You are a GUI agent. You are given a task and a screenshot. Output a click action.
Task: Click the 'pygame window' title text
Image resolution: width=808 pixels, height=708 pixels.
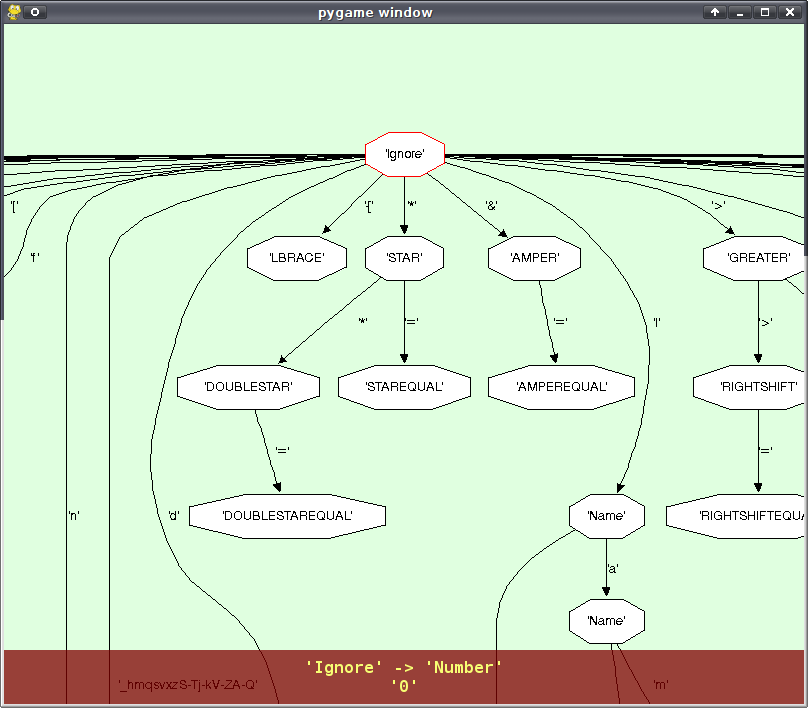pyautogui.click(x=375, y=12)
